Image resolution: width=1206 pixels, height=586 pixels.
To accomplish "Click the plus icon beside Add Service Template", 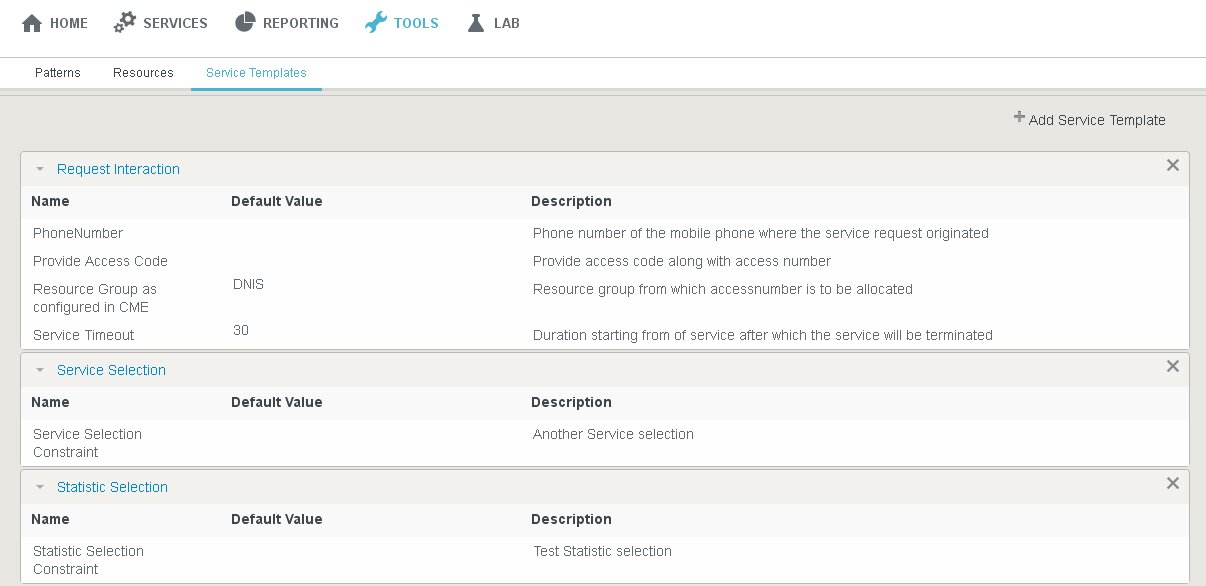I will pos(1019,118).
